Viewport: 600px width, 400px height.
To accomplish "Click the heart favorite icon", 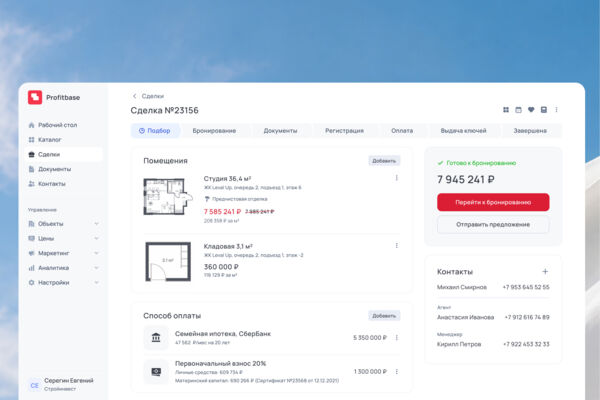I will click(531, 110).
